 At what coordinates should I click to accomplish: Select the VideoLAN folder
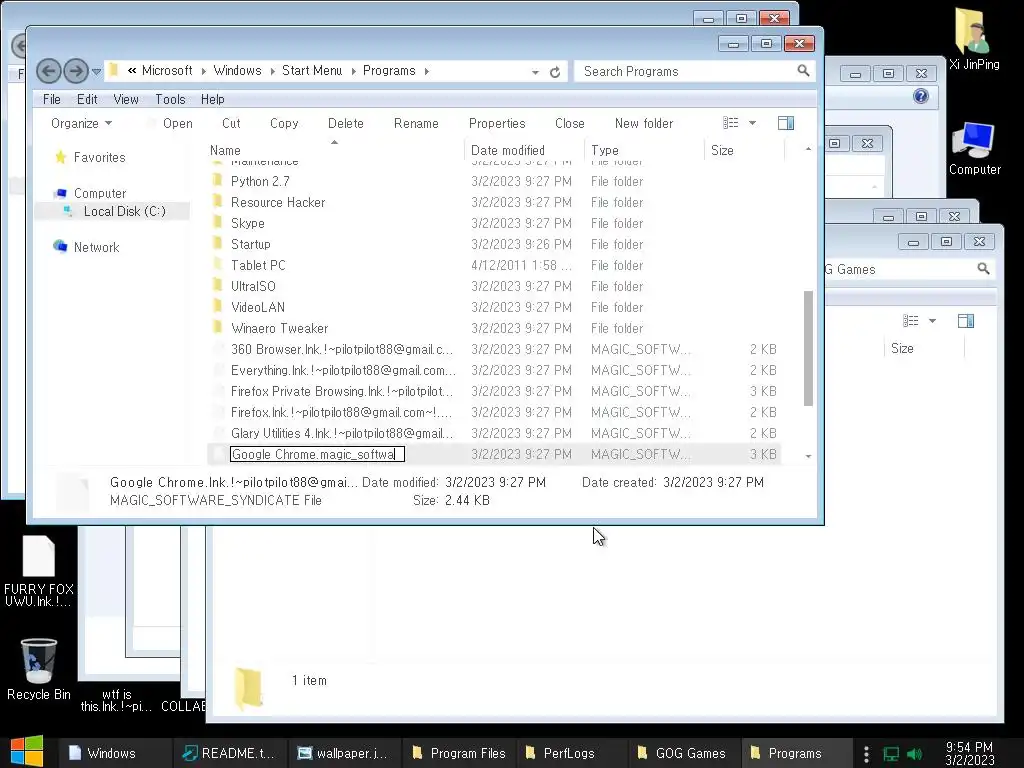click(257, 307)
